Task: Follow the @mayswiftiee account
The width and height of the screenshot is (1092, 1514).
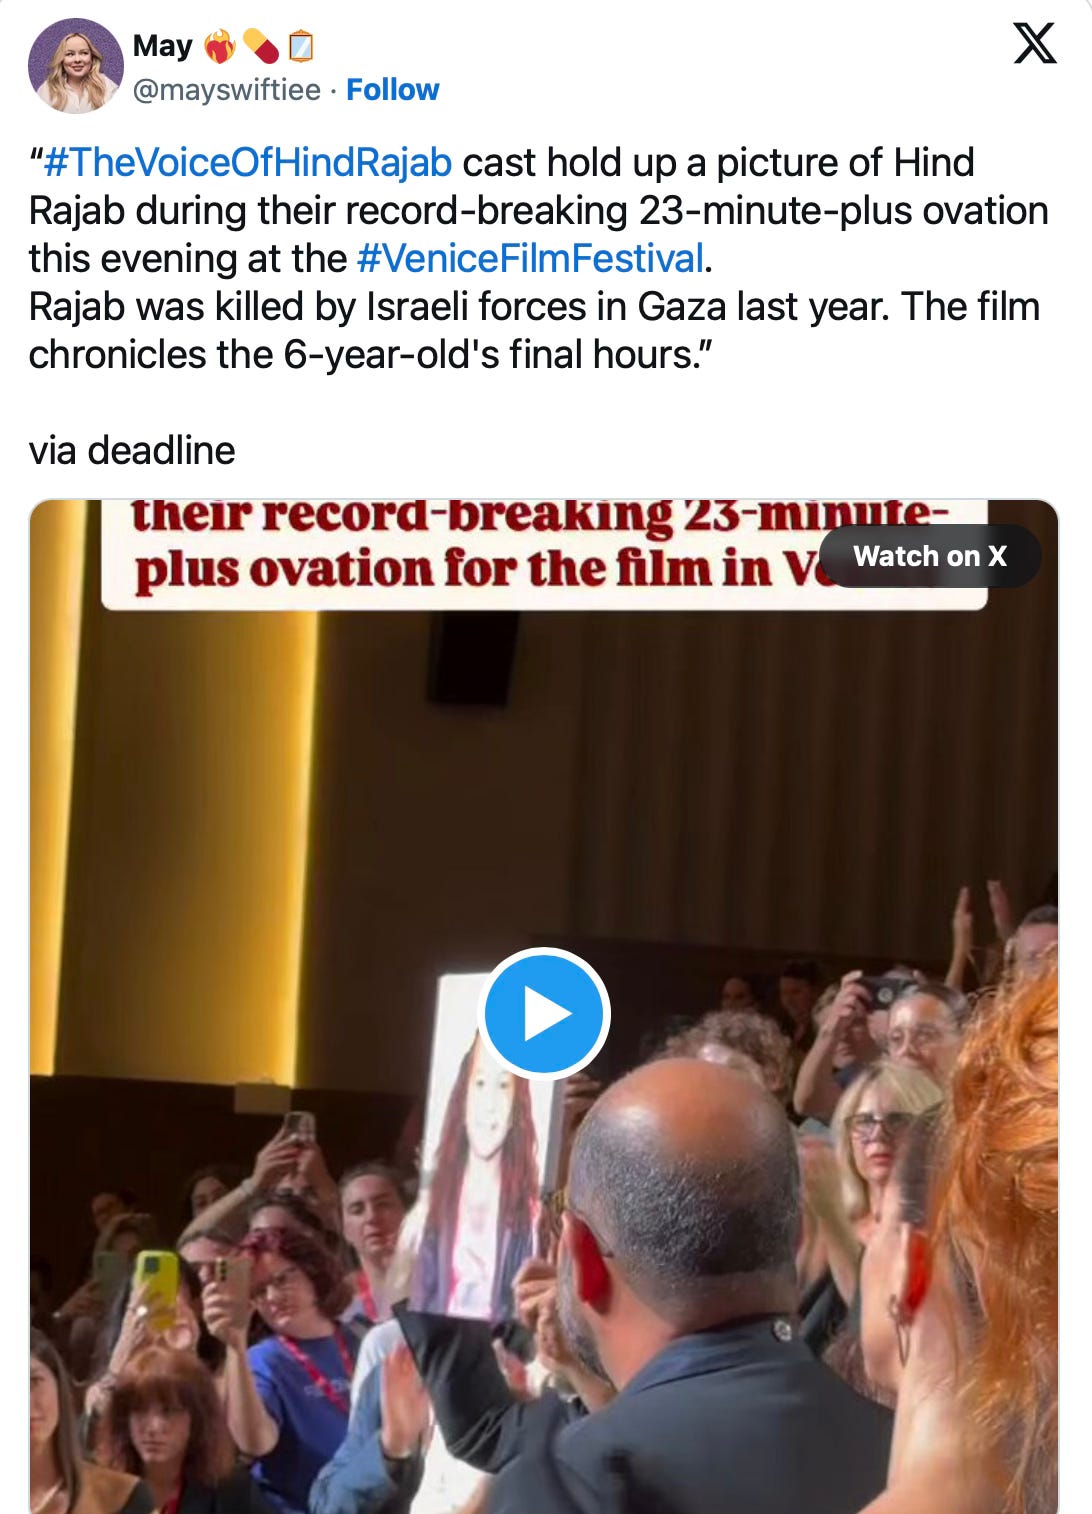Action: (392, 90)
